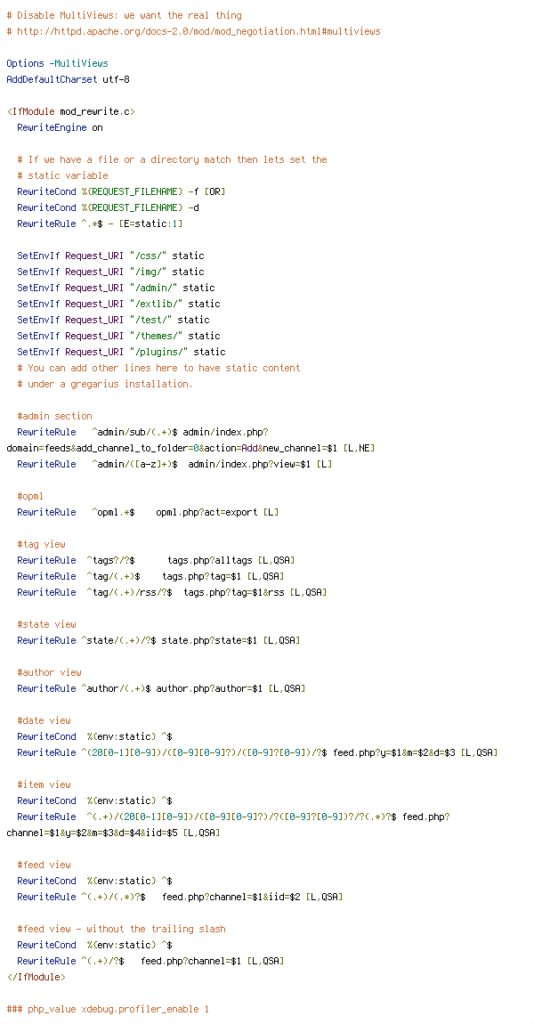Click the #admin section comment

pos(55,416)
